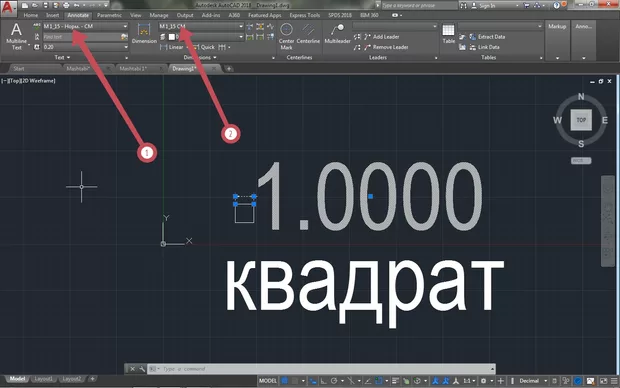620x388 pixels.
Task: Toggle ortho mode in status bar
Action: [323, 381]
